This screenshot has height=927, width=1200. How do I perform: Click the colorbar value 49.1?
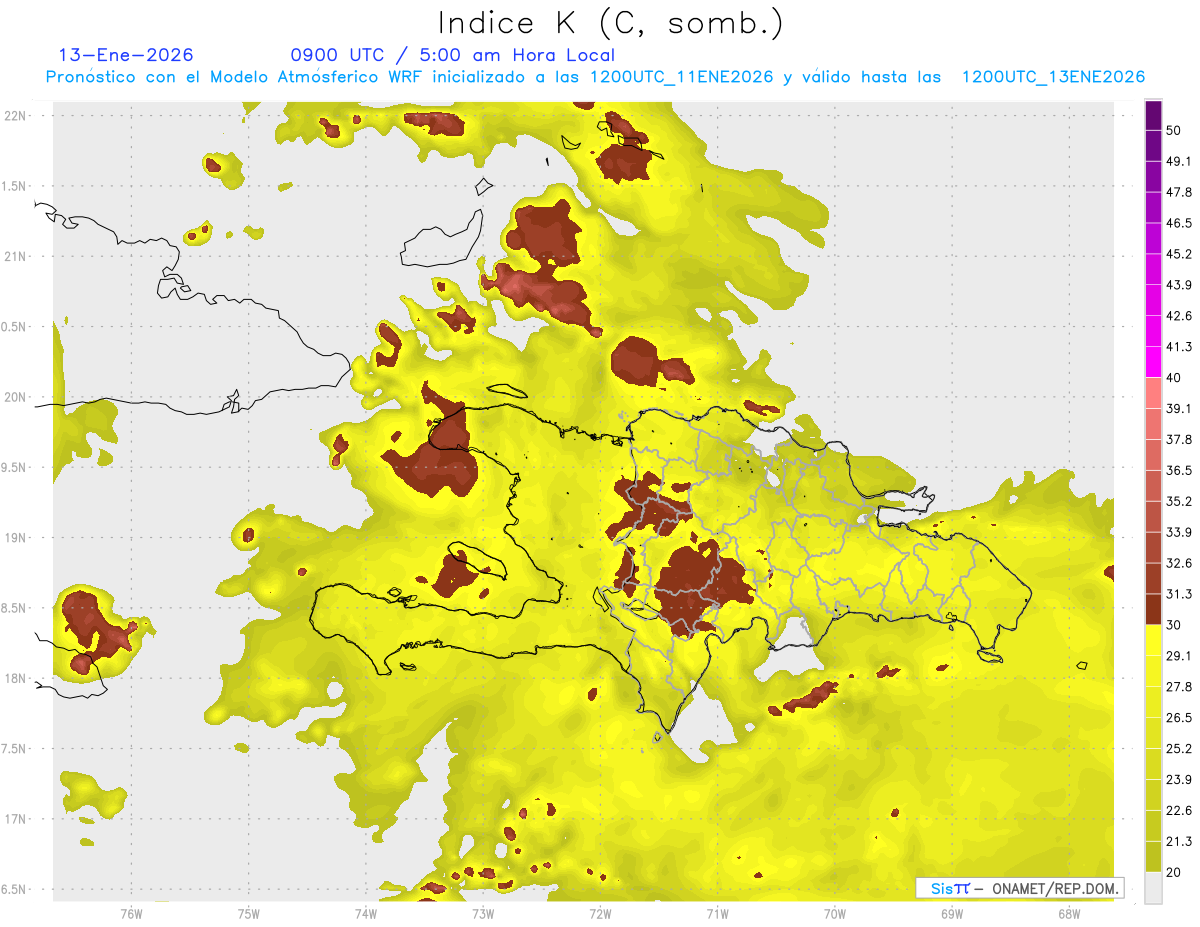point(1179,161)
